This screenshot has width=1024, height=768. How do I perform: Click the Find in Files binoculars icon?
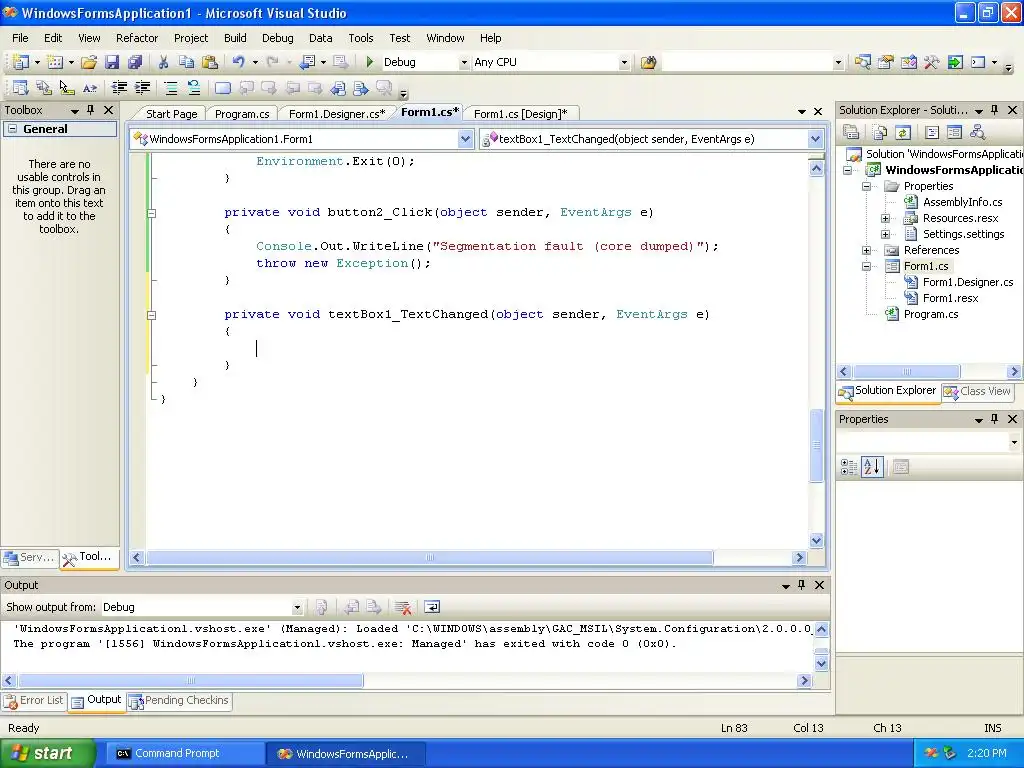(648, 62)
